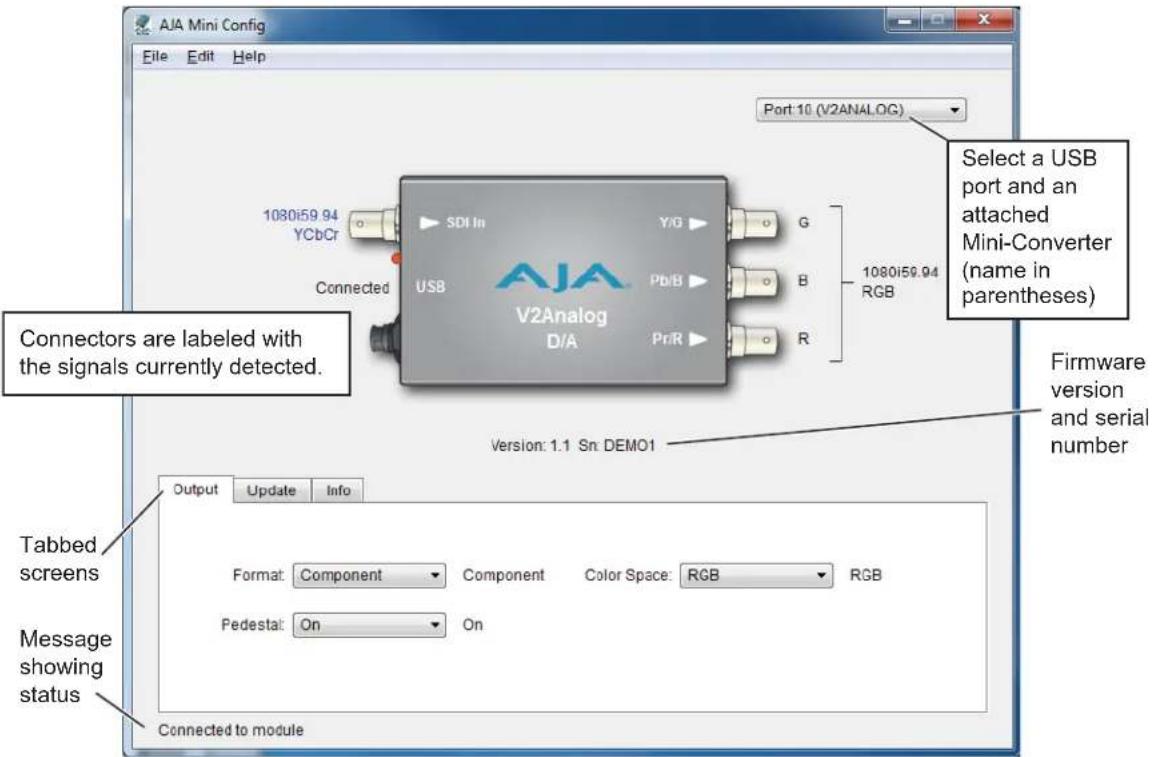Switch to the Update tab
The height and width of the screenshot is (757, 1153).
[271, 491]
